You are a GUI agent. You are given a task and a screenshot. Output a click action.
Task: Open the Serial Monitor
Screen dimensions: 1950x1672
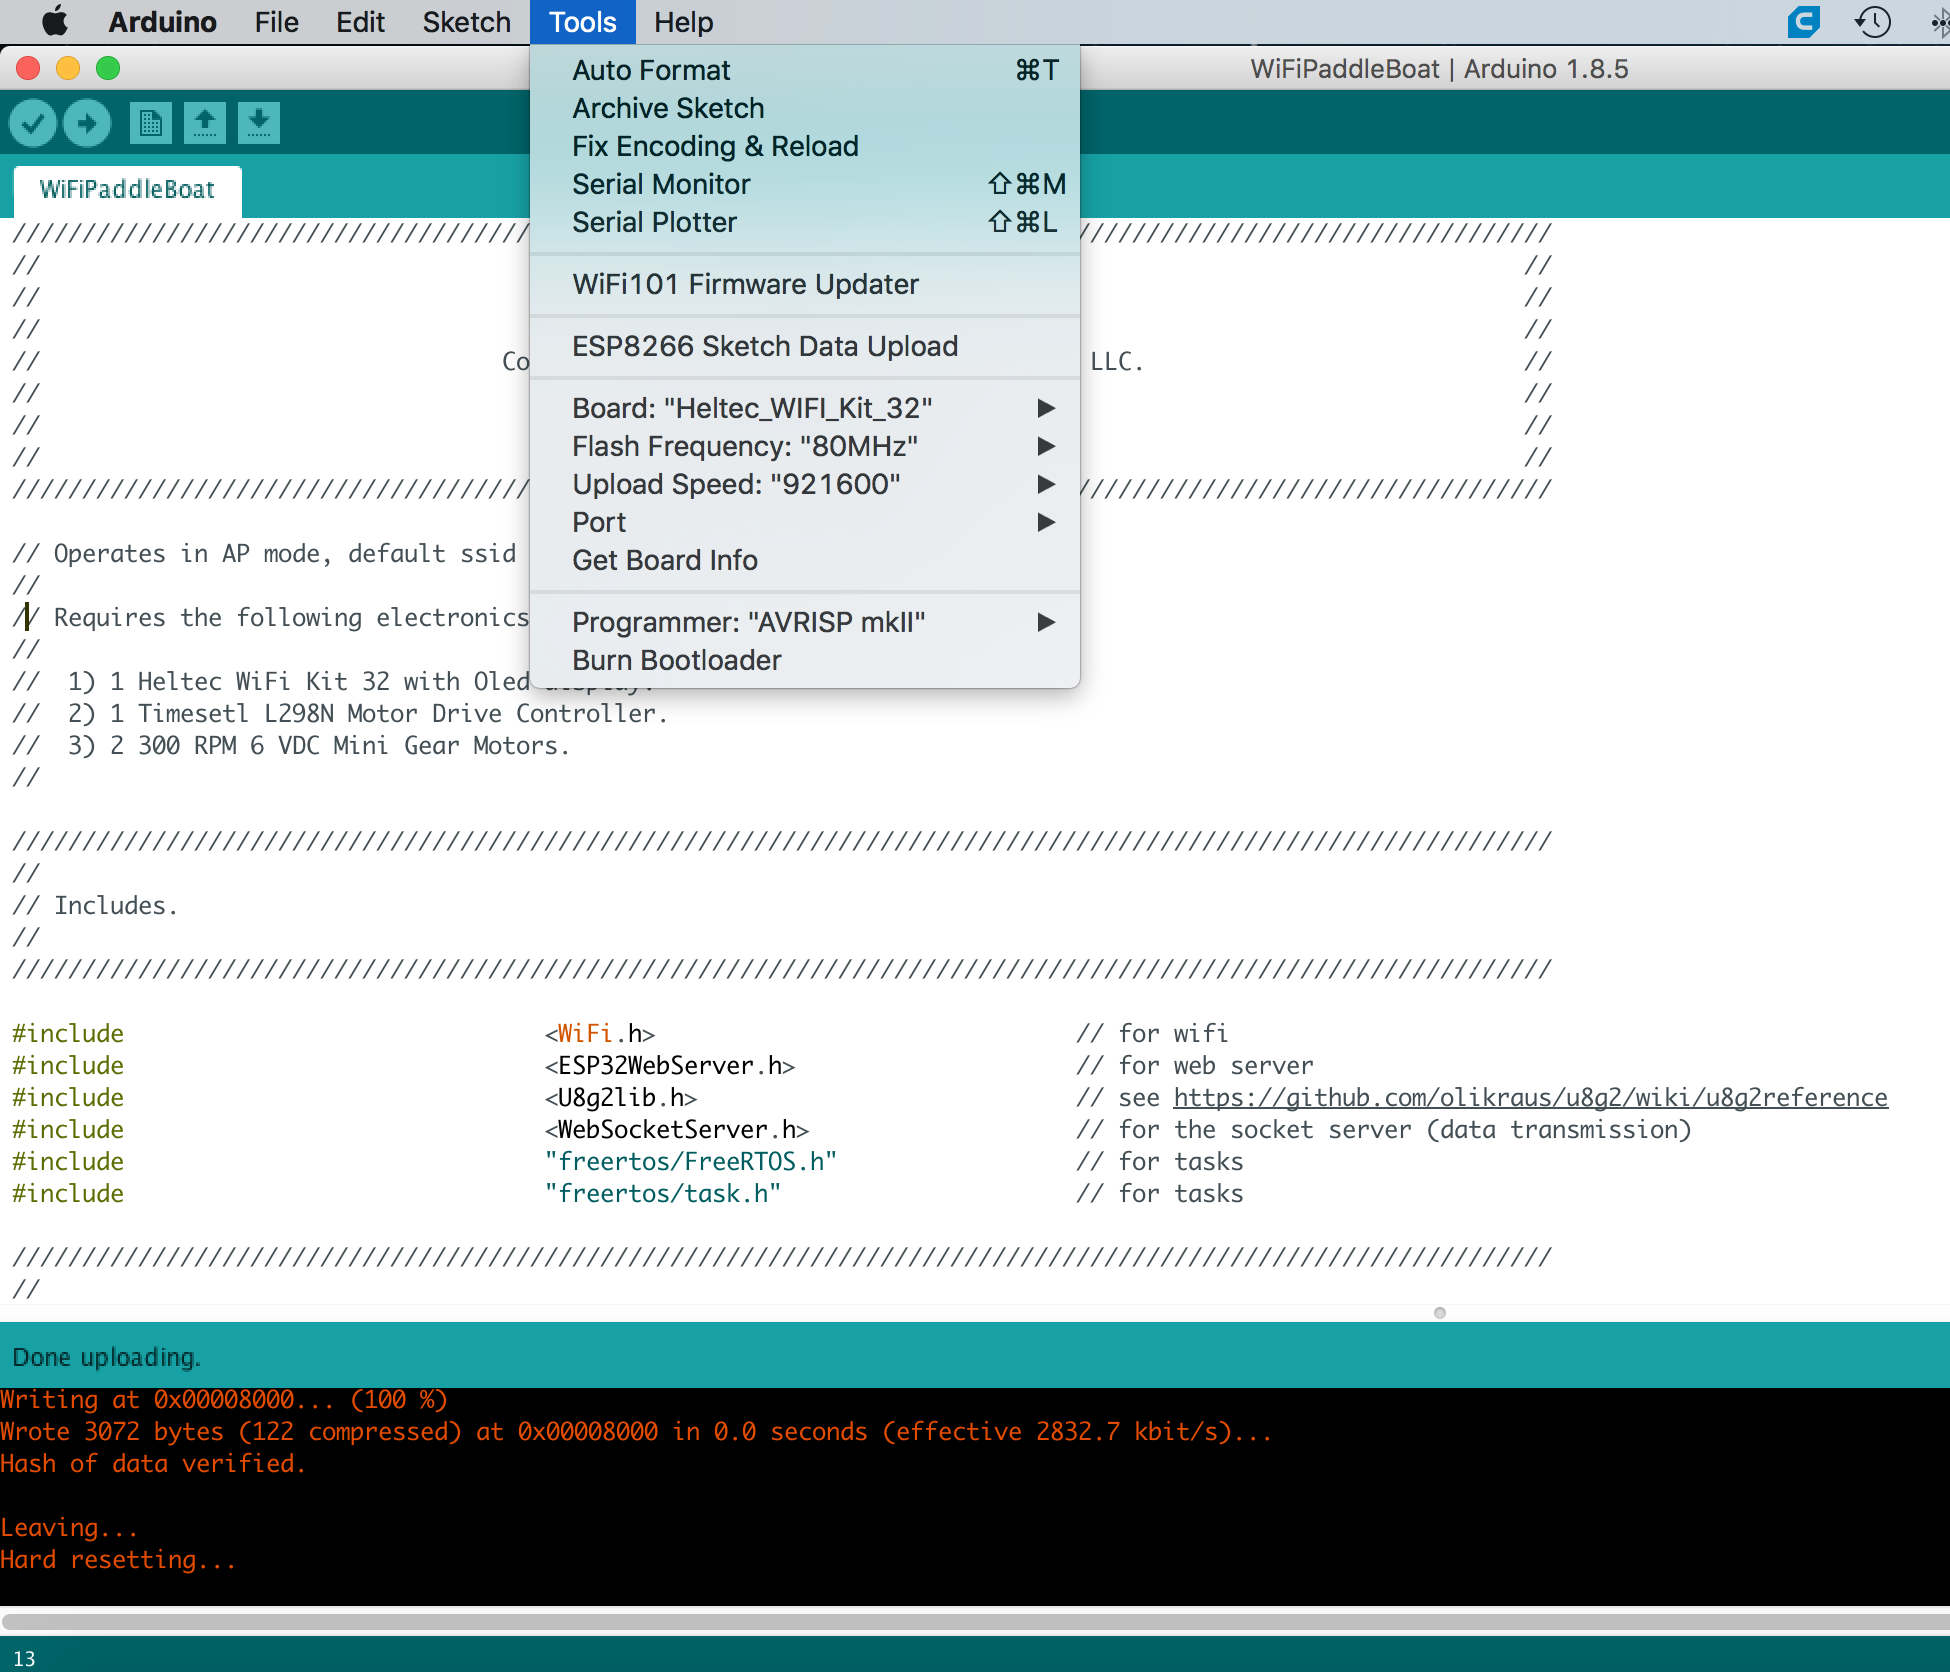[805, 184]
